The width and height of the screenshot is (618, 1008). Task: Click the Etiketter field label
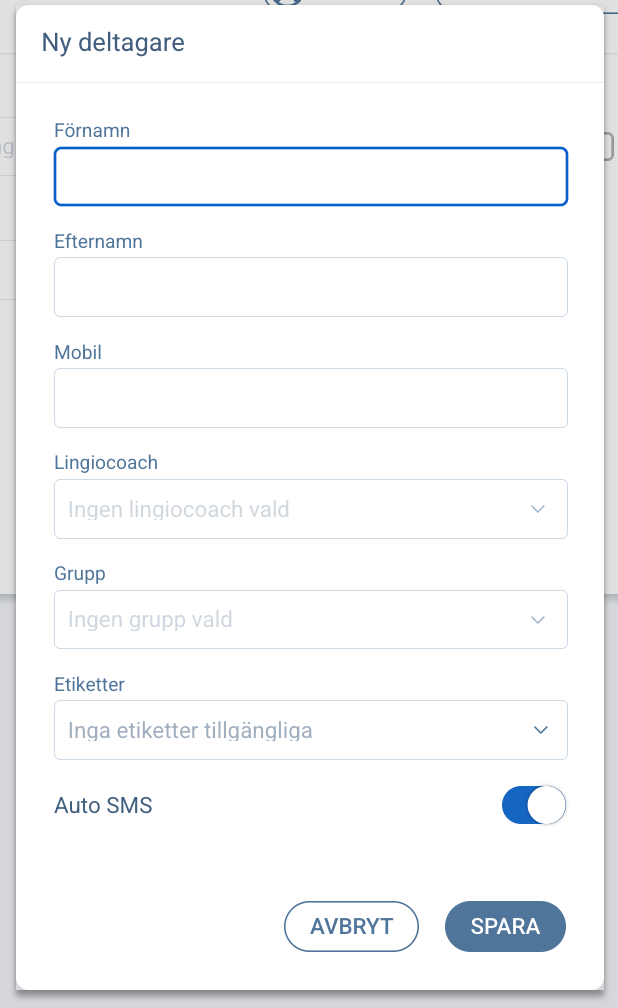[x=89, y=685]
